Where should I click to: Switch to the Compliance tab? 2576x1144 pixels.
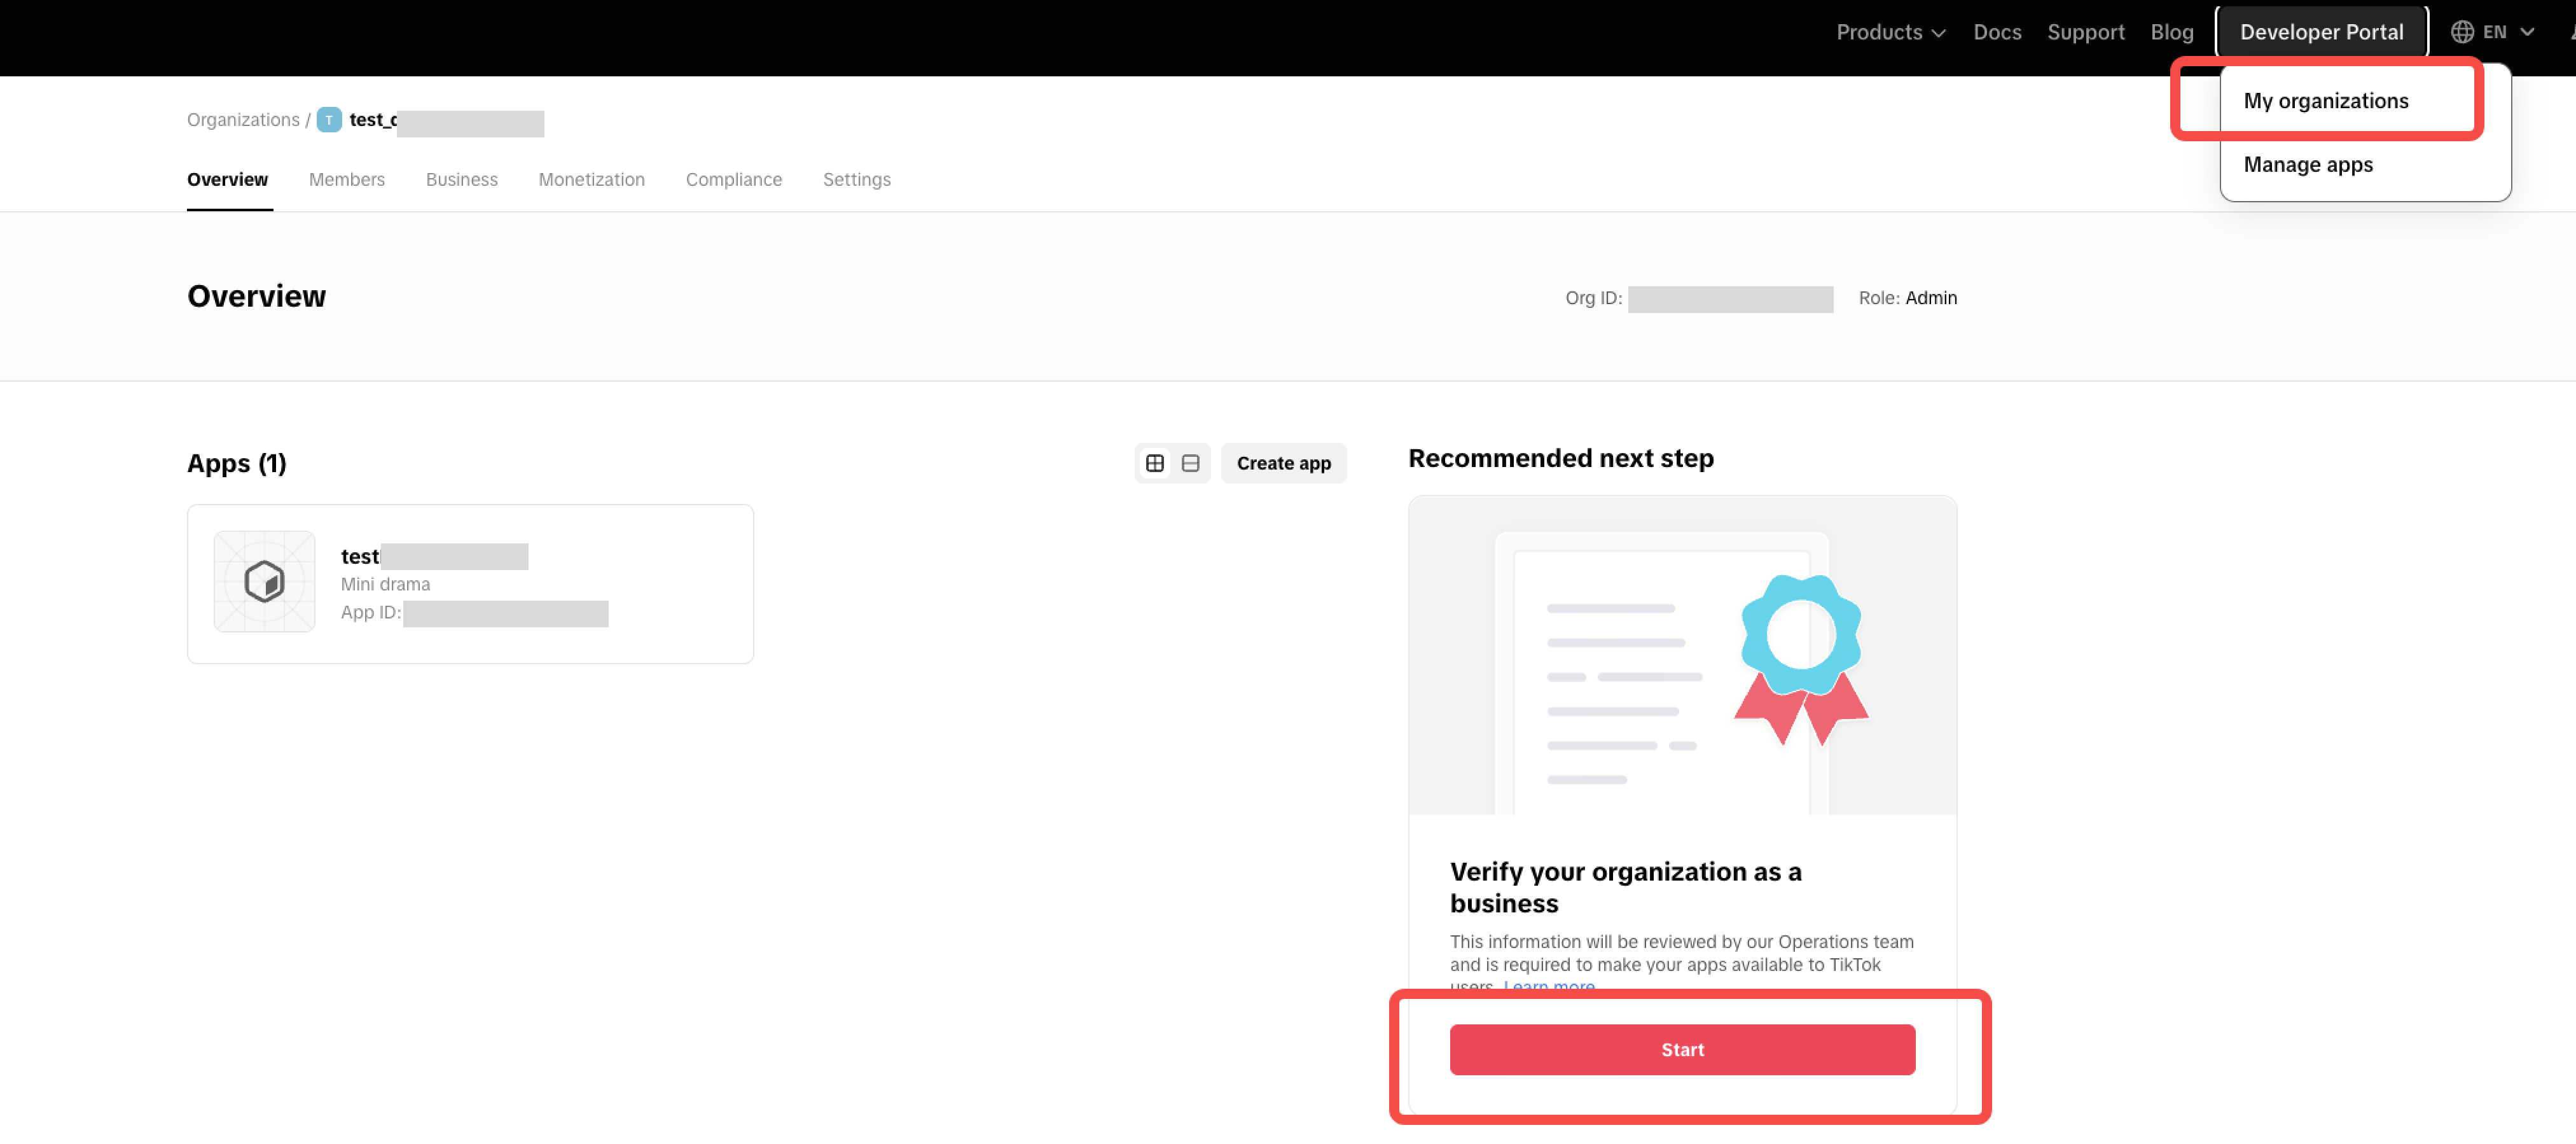(x=733, y=180)
